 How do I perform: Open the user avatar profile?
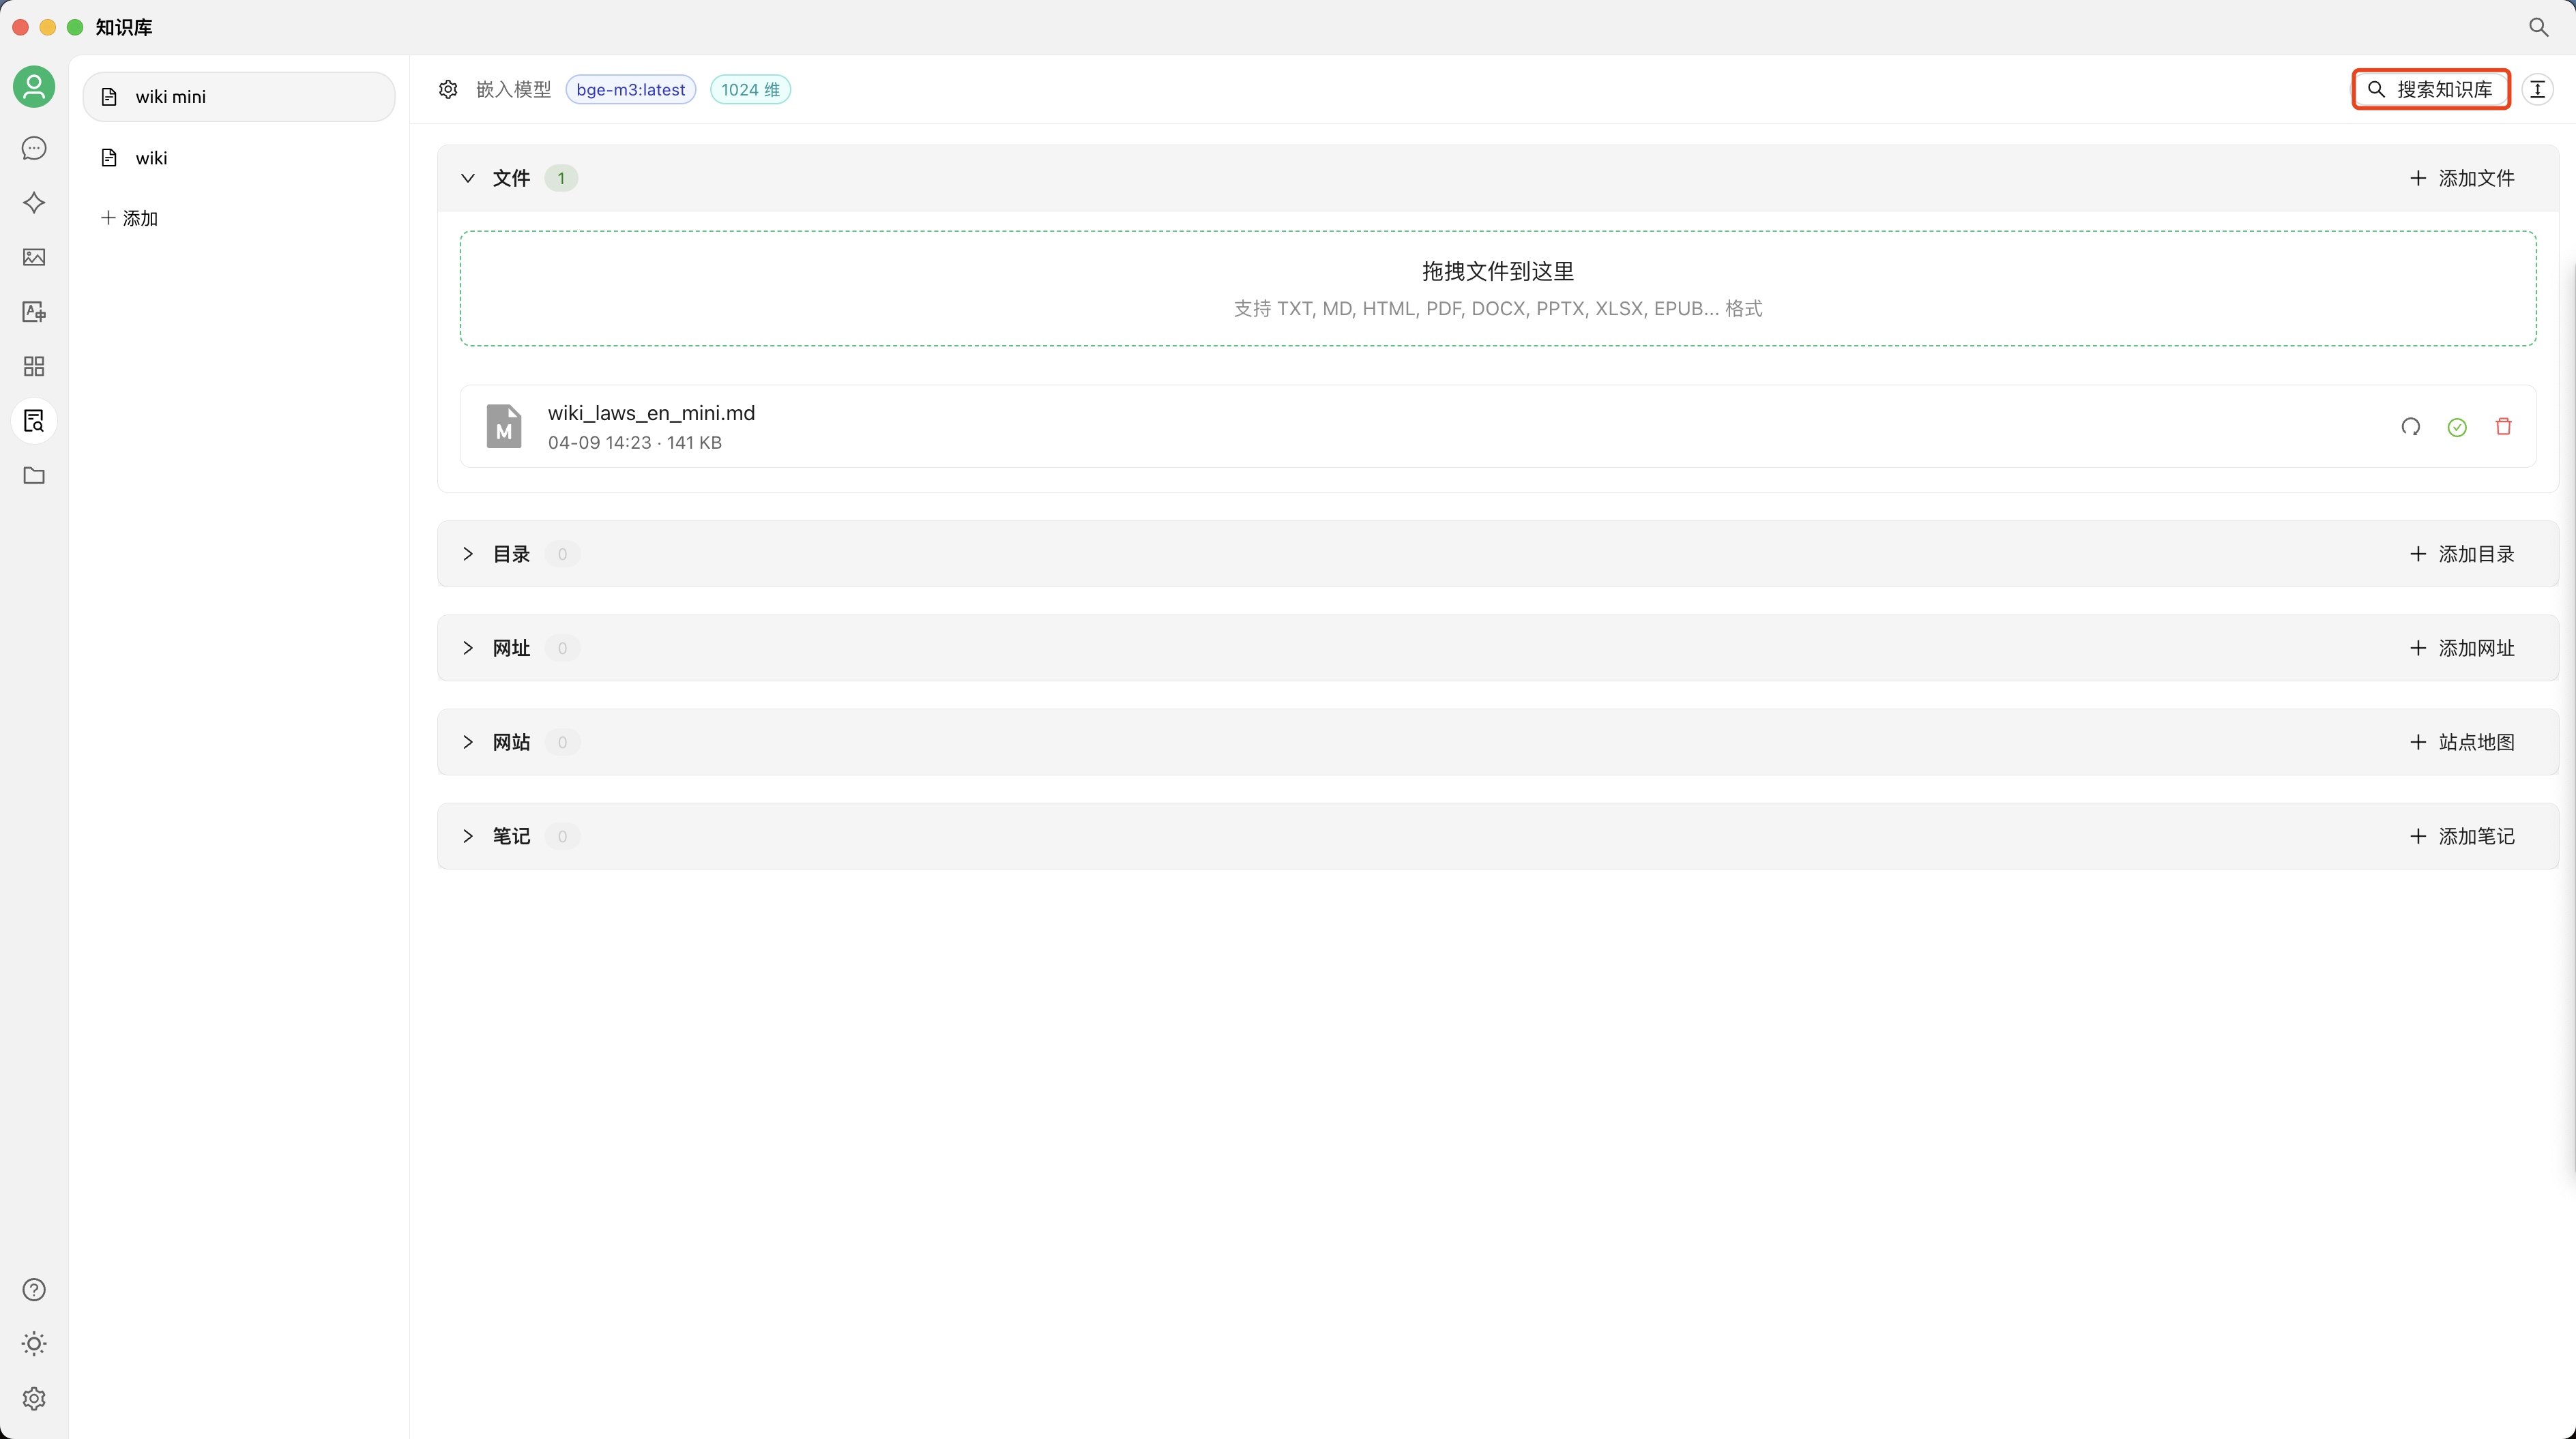tap(34, 87)
